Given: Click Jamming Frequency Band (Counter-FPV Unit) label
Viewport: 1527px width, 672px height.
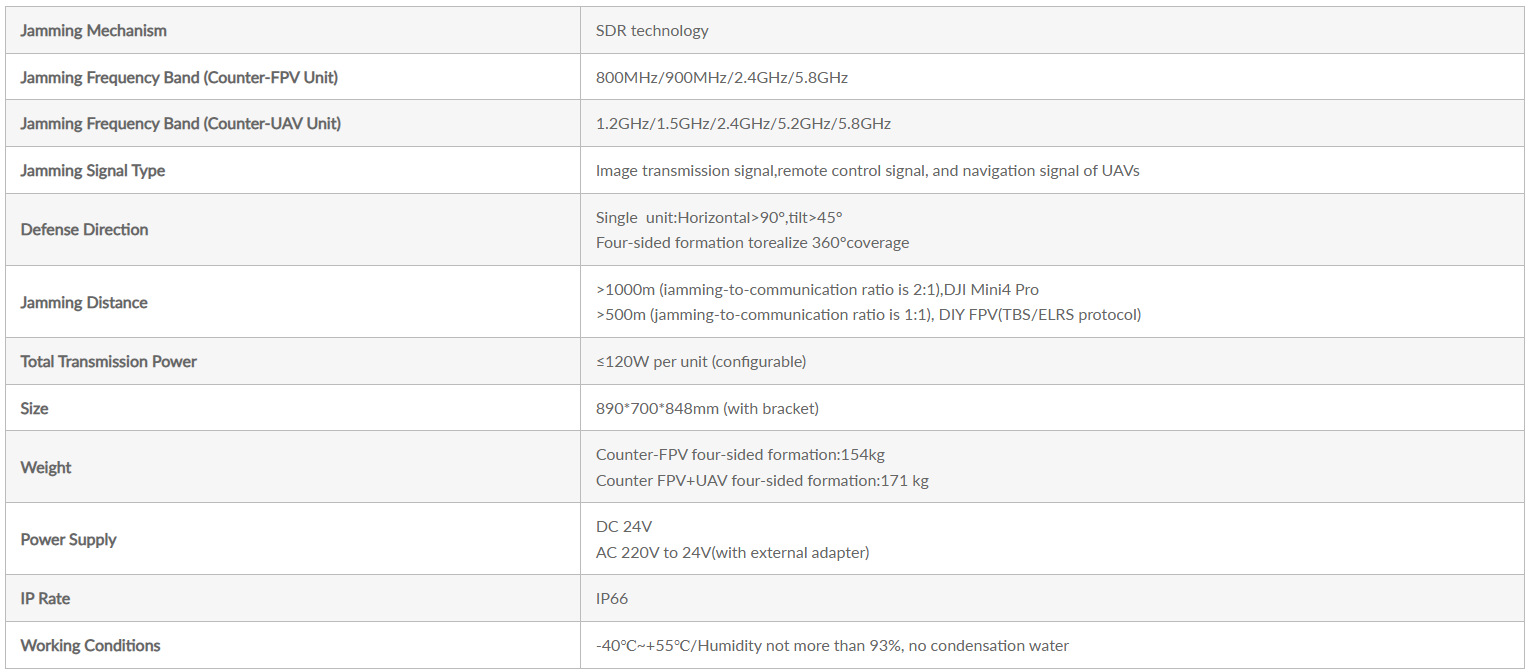Looking at the screenshot, I should [179, 77].
